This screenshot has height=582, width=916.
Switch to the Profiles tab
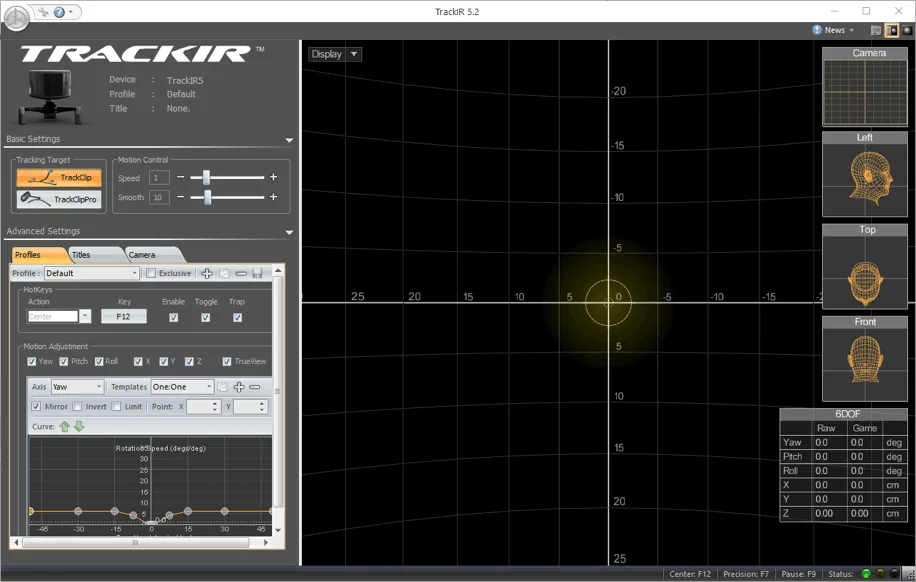37,255
